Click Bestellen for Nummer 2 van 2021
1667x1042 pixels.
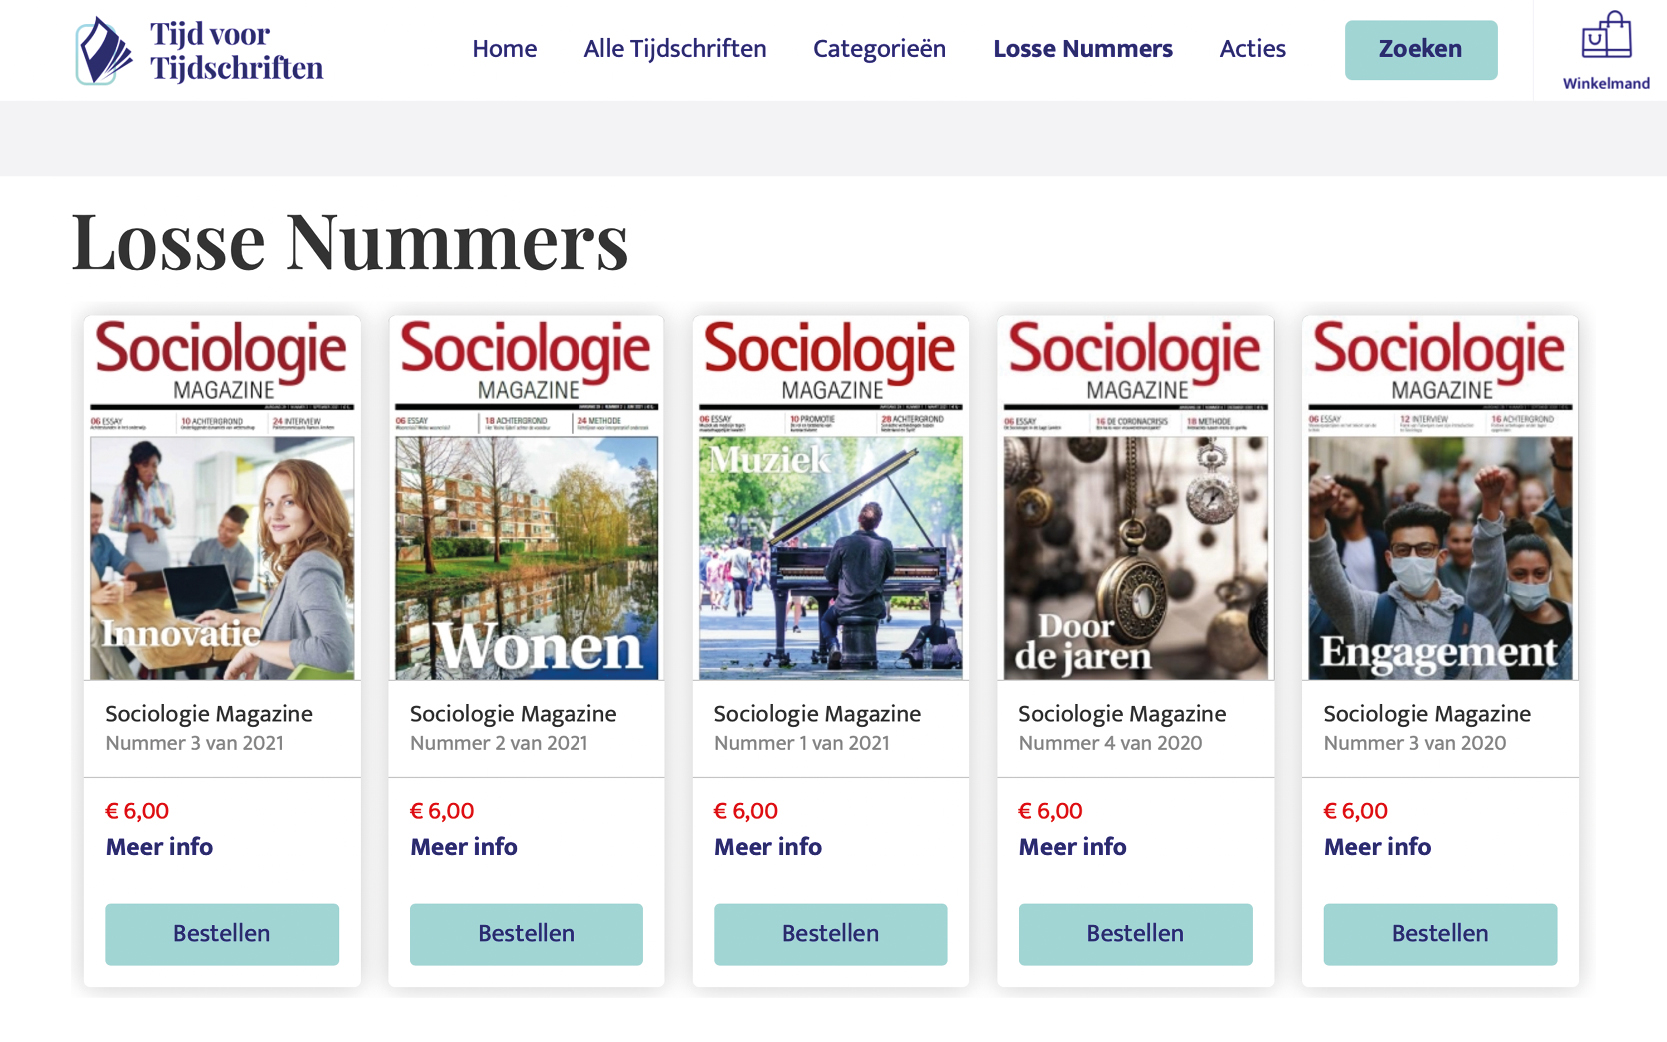coord(526,934)
